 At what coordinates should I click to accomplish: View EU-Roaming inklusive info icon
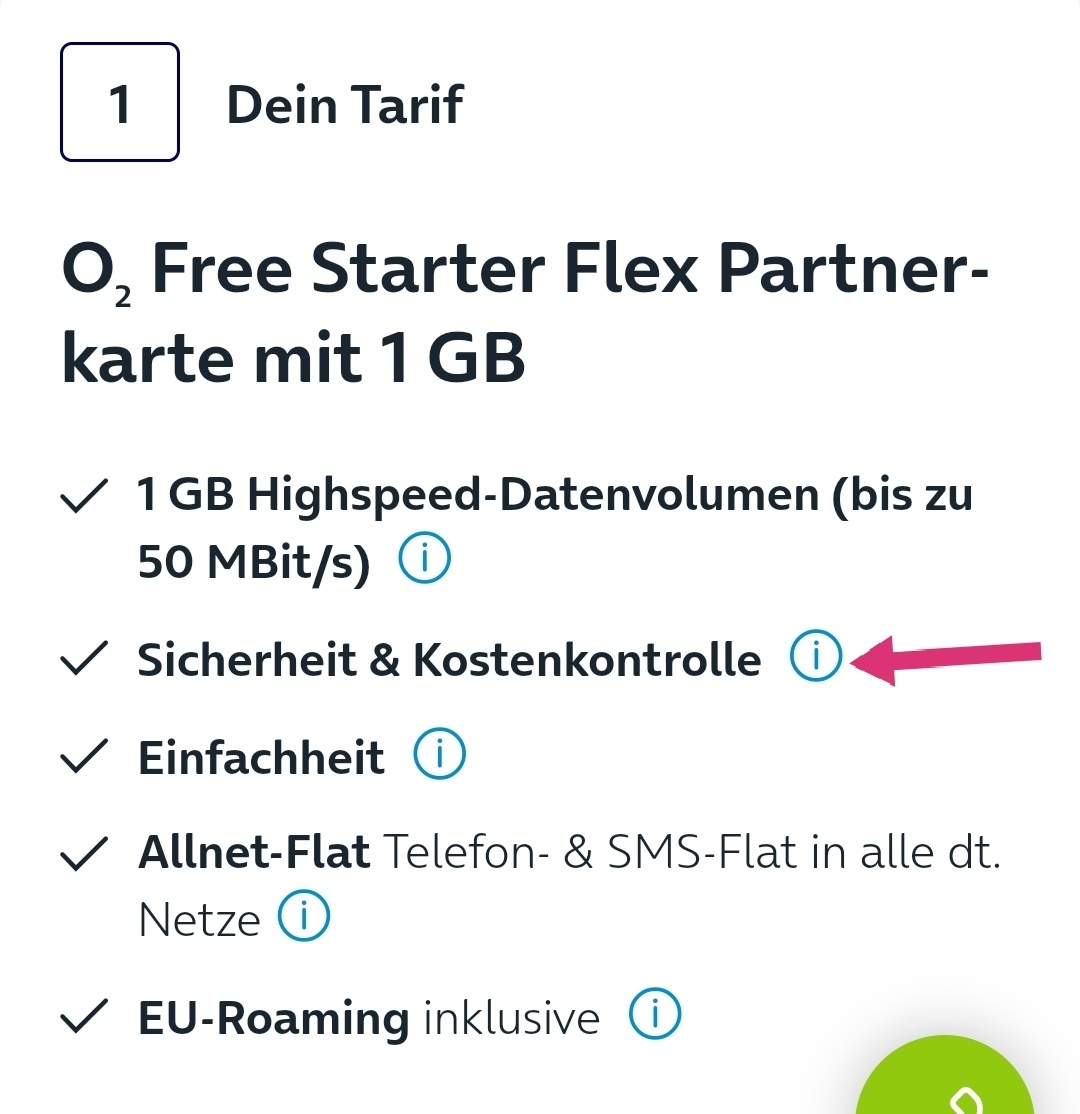[x=655, y=1014]
